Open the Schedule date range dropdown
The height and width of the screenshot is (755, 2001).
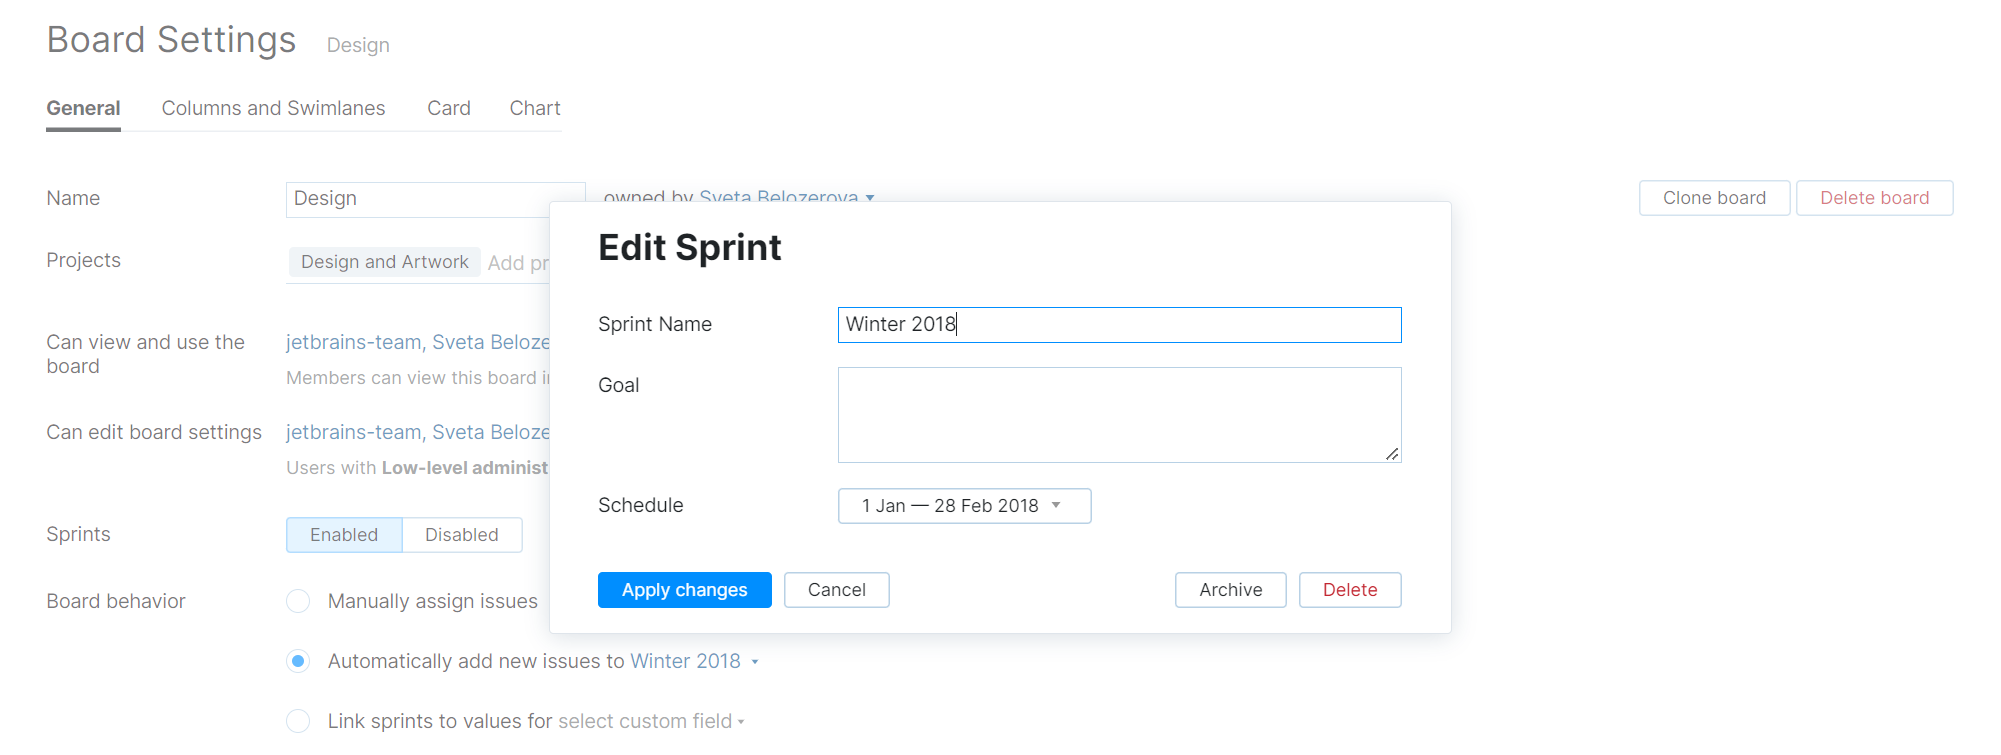[x=963, y=506]
